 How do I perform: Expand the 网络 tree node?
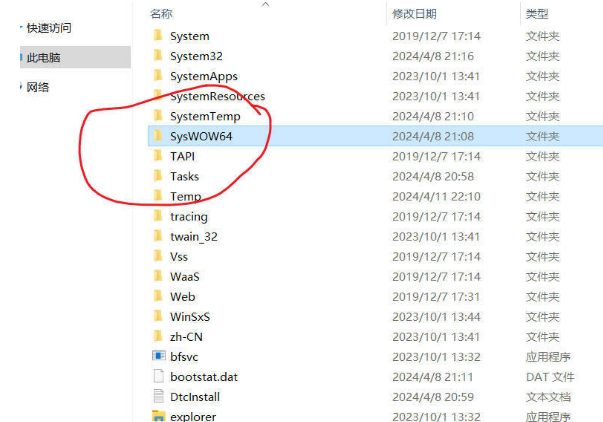(x=21, y=87)
